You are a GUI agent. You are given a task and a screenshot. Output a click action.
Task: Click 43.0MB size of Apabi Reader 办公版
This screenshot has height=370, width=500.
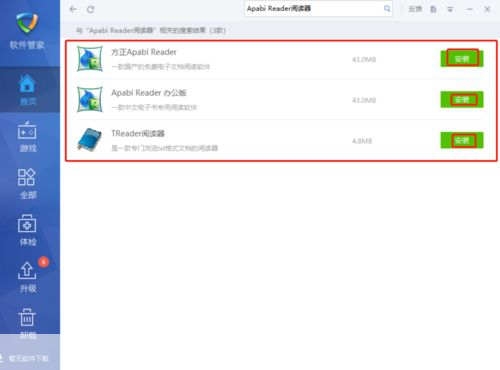tap(364, 100)
